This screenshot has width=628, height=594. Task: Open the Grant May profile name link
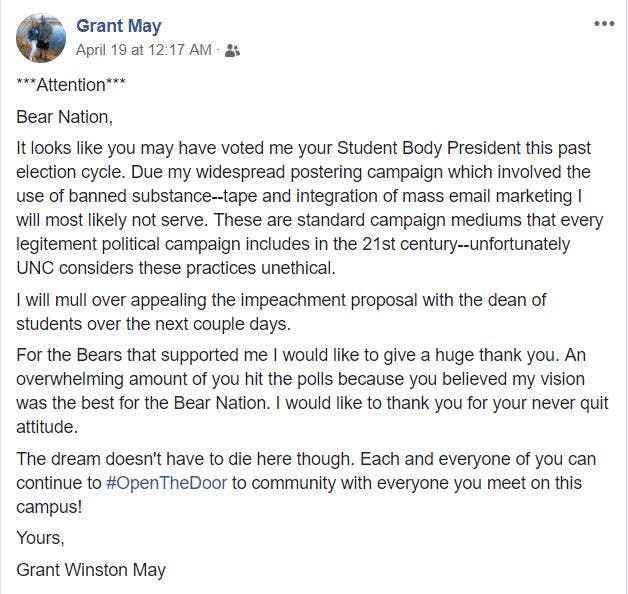tap(118, 26)
